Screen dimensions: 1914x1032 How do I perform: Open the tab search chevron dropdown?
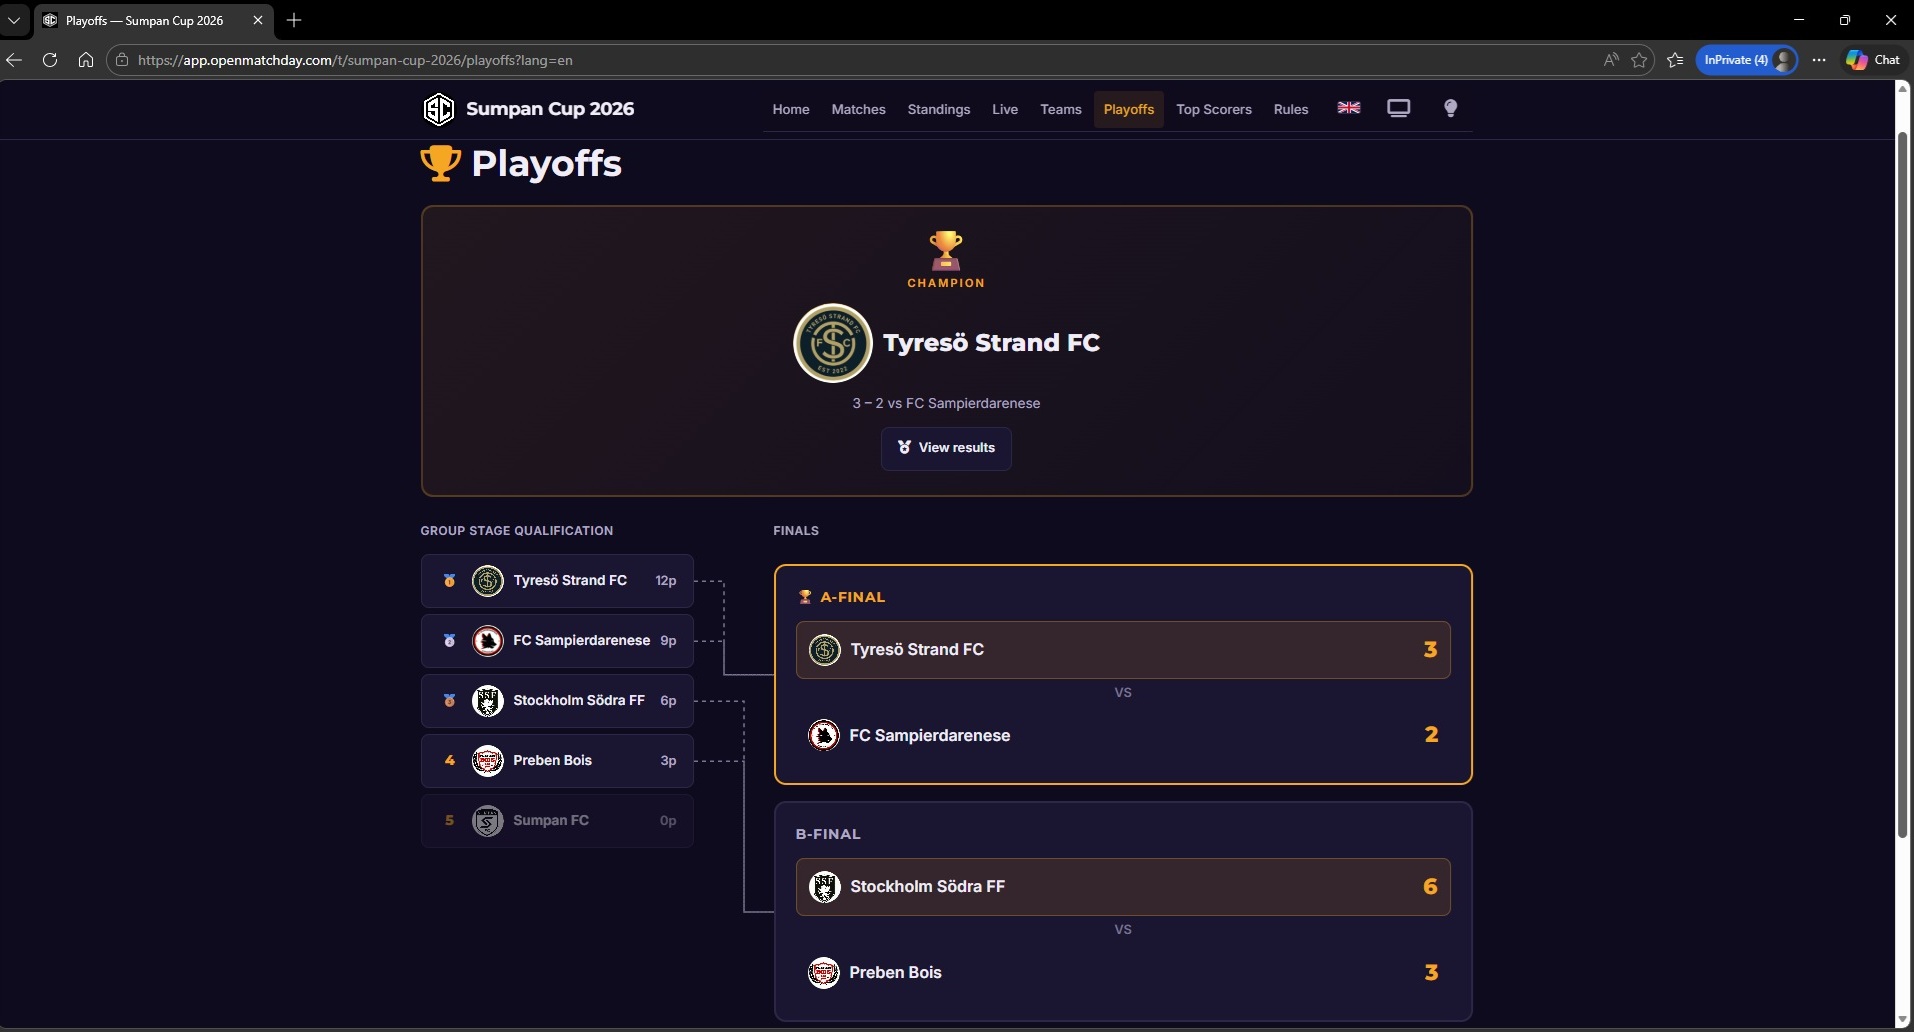[15, 20]
